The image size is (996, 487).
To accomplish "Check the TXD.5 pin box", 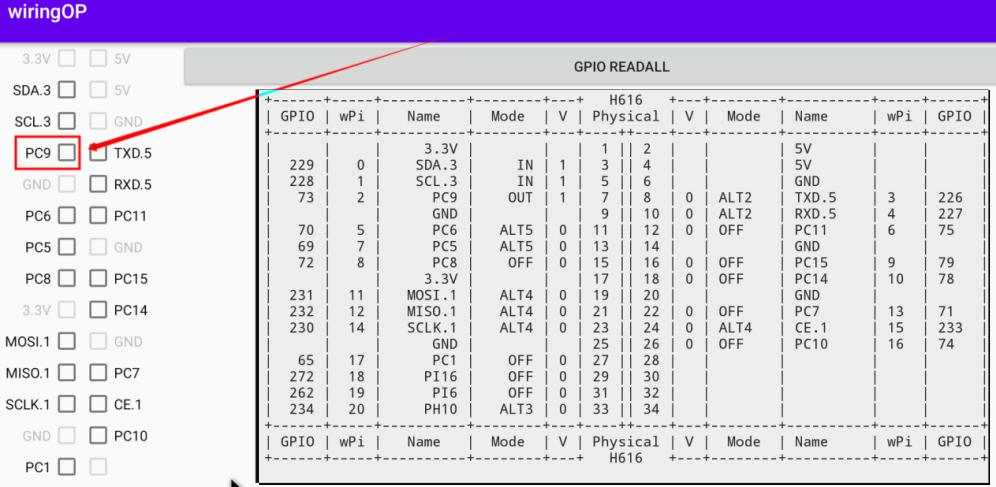I will (x=98, y=153).
